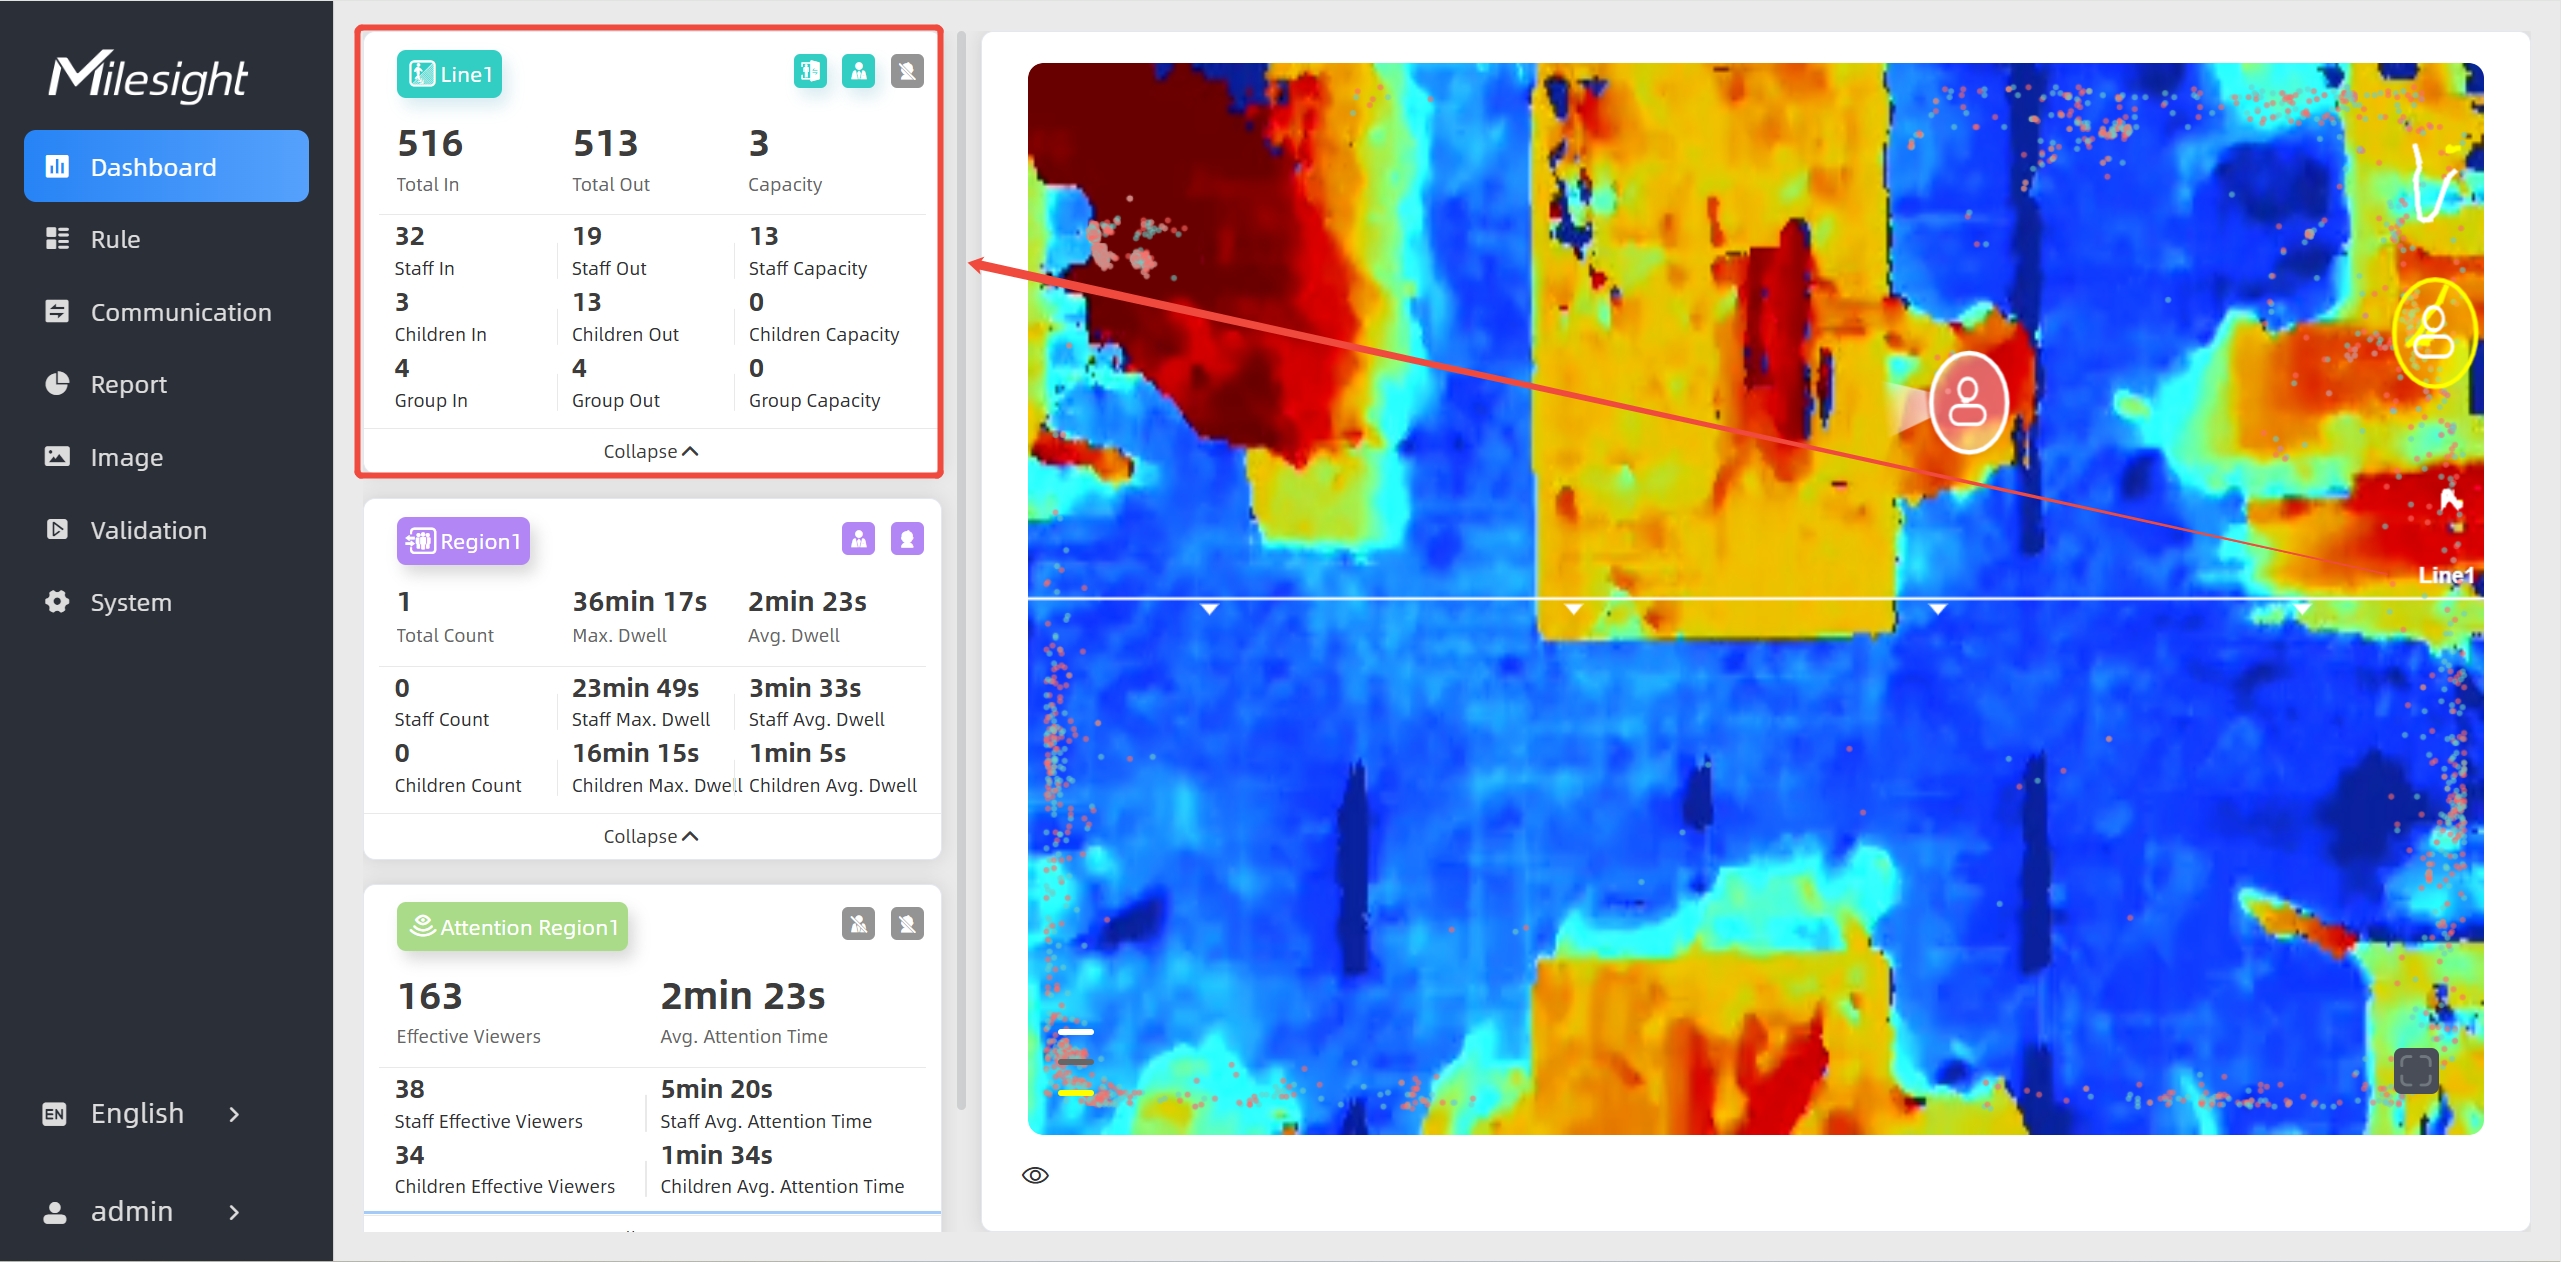The height and width of the screenshot is (1262, 2561).
Task: Click the Region1 children icon button
Action: pos(907,539)
